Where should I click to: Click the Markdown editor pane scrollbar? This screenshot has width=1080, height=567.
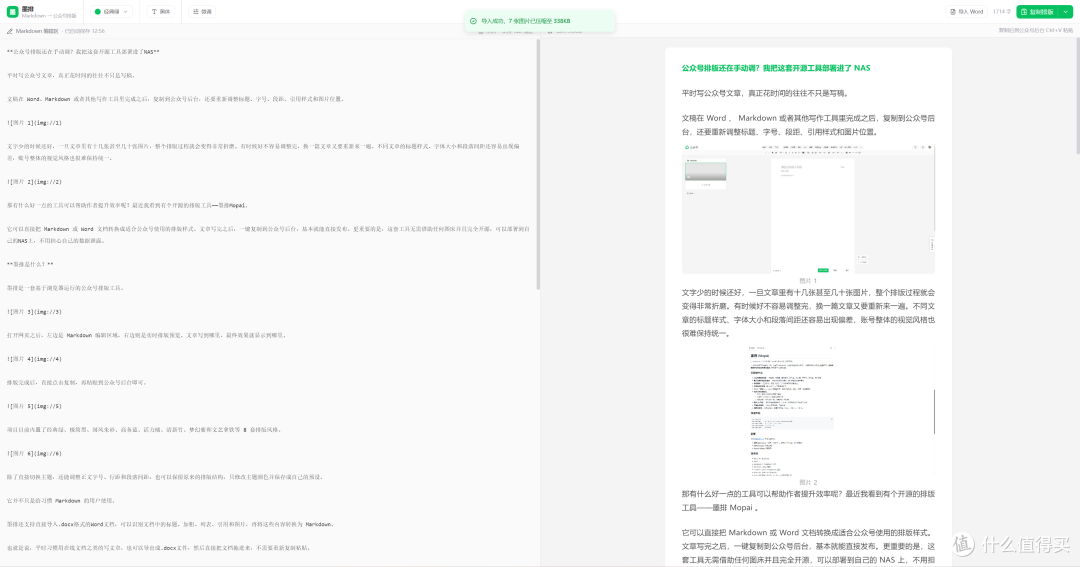tap(538, 164)
